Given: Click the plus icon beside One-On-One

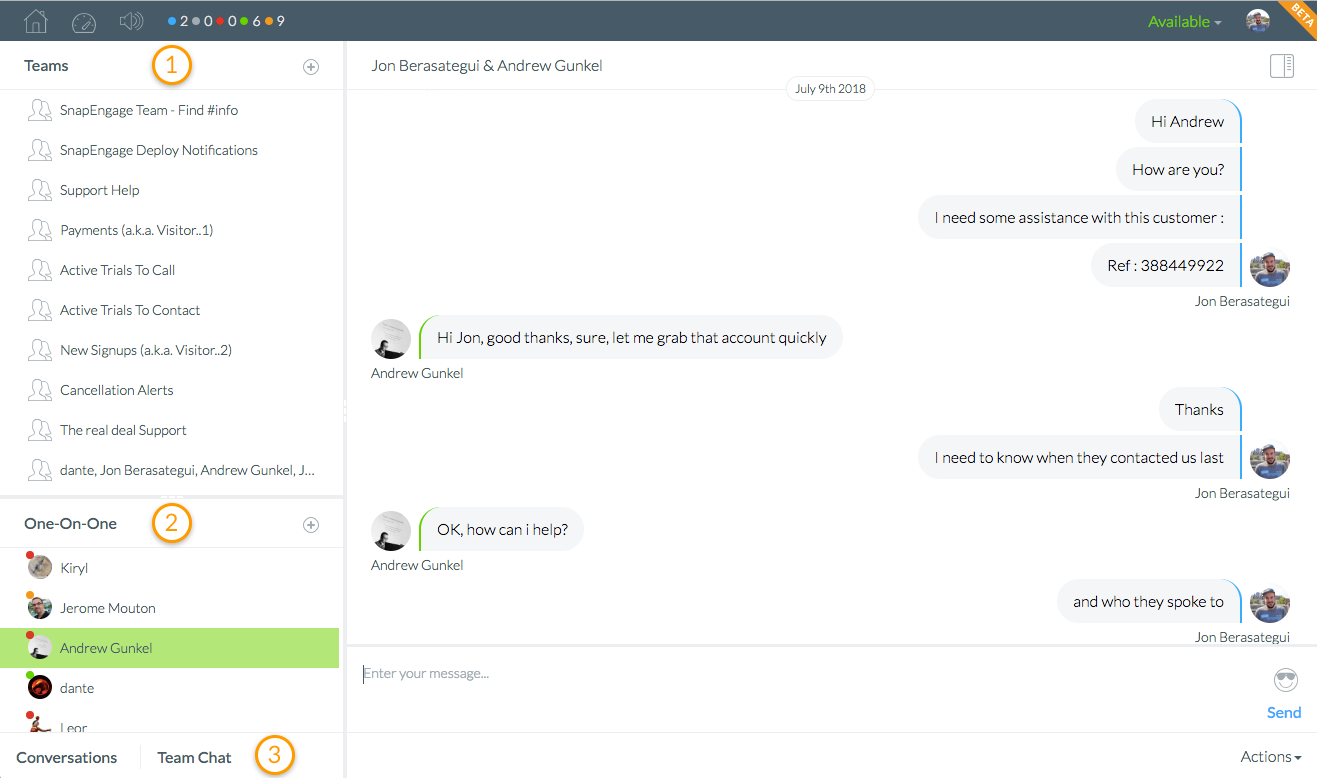Looking at the screenshot, I should pos(311,524).
